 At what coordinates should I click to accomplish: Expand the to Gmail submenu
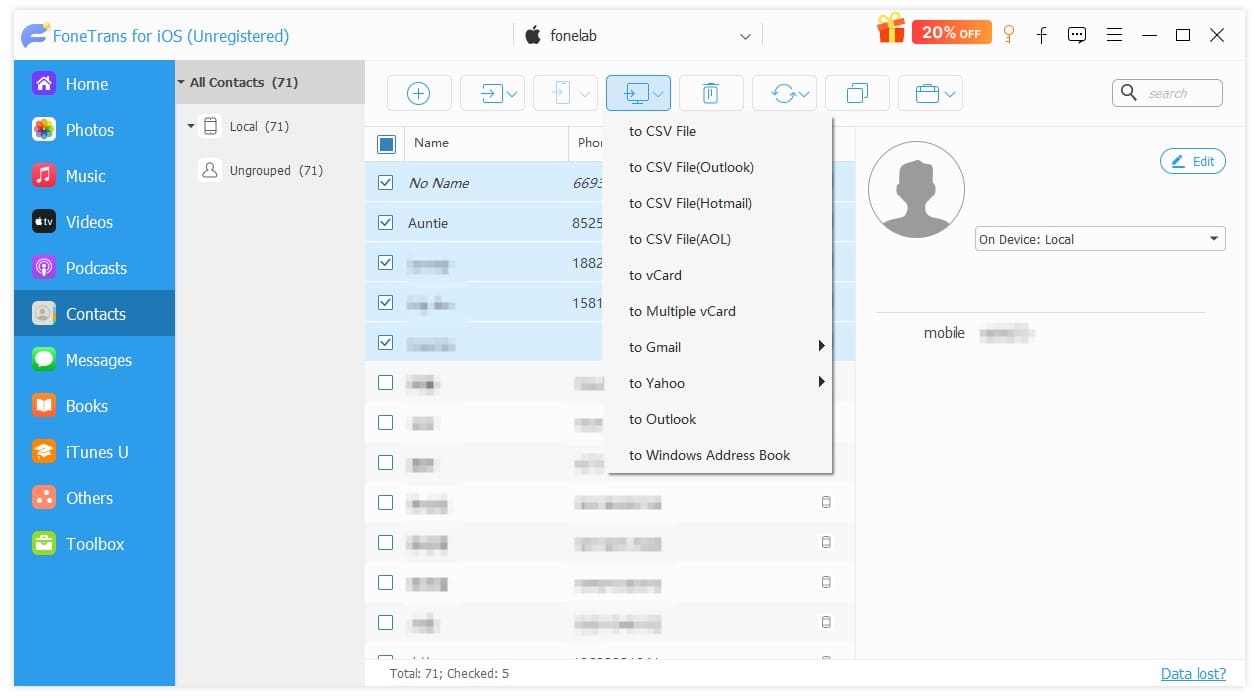point(719,347)
